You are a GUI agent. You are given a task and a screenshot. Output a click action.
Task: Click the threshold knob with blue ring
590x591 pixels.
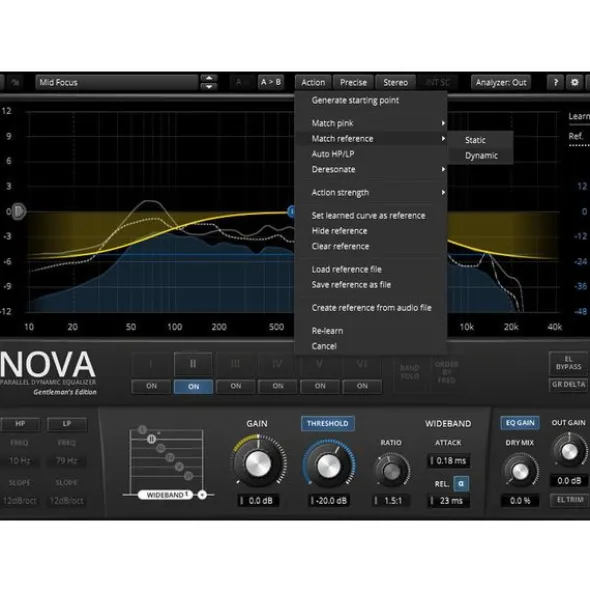tap(329, 466)
